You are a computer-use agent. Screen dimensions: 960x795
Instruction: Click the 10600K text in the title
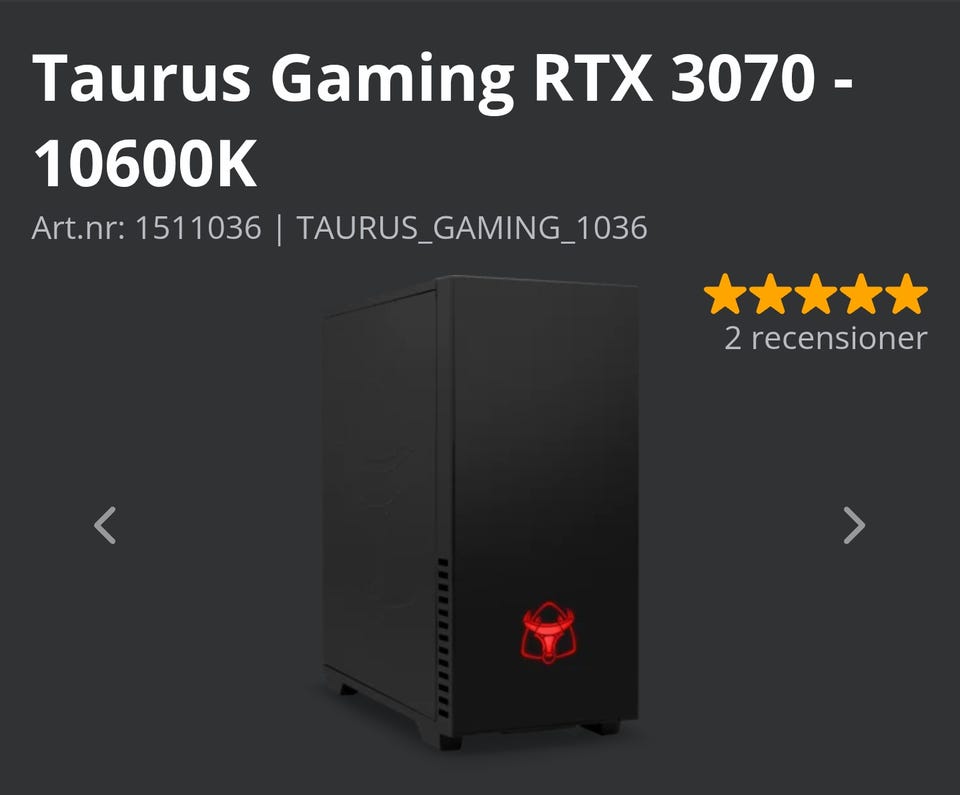pyautogui.click(x=145, y=164)
